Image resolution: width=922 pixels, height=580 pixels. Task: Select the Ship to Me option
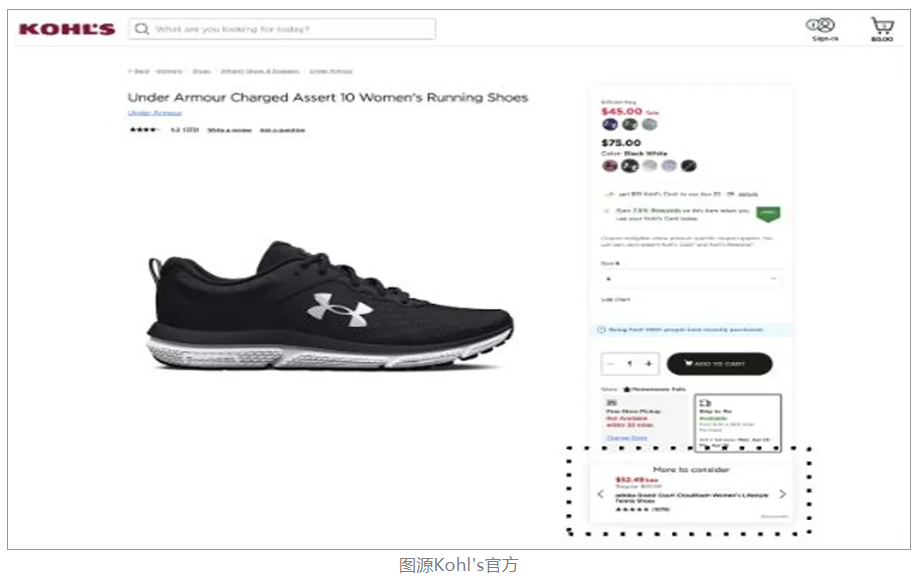pos(738,423)
